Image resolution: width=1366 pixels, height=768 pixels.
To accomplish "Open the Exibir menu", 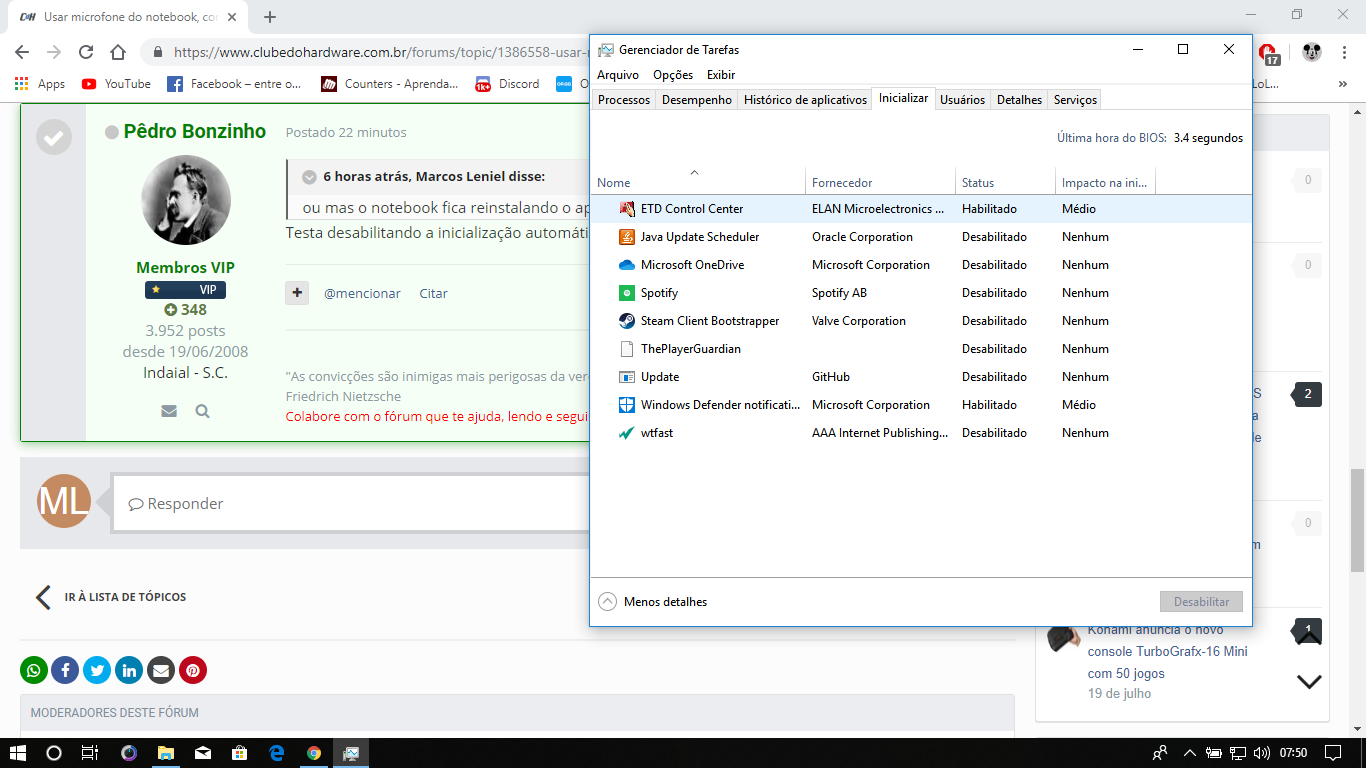I will pos(721,75).
